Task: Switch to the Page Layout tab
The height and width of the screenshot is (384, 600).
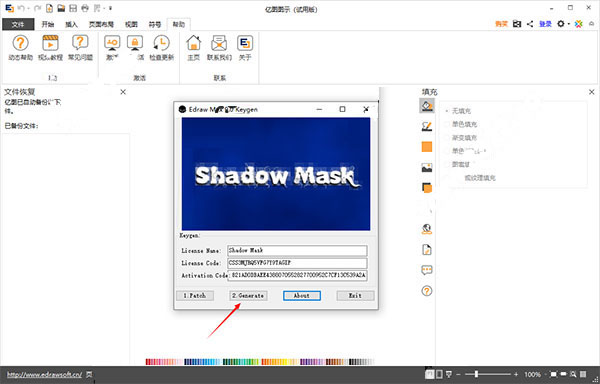Action: tap(101, 24)
